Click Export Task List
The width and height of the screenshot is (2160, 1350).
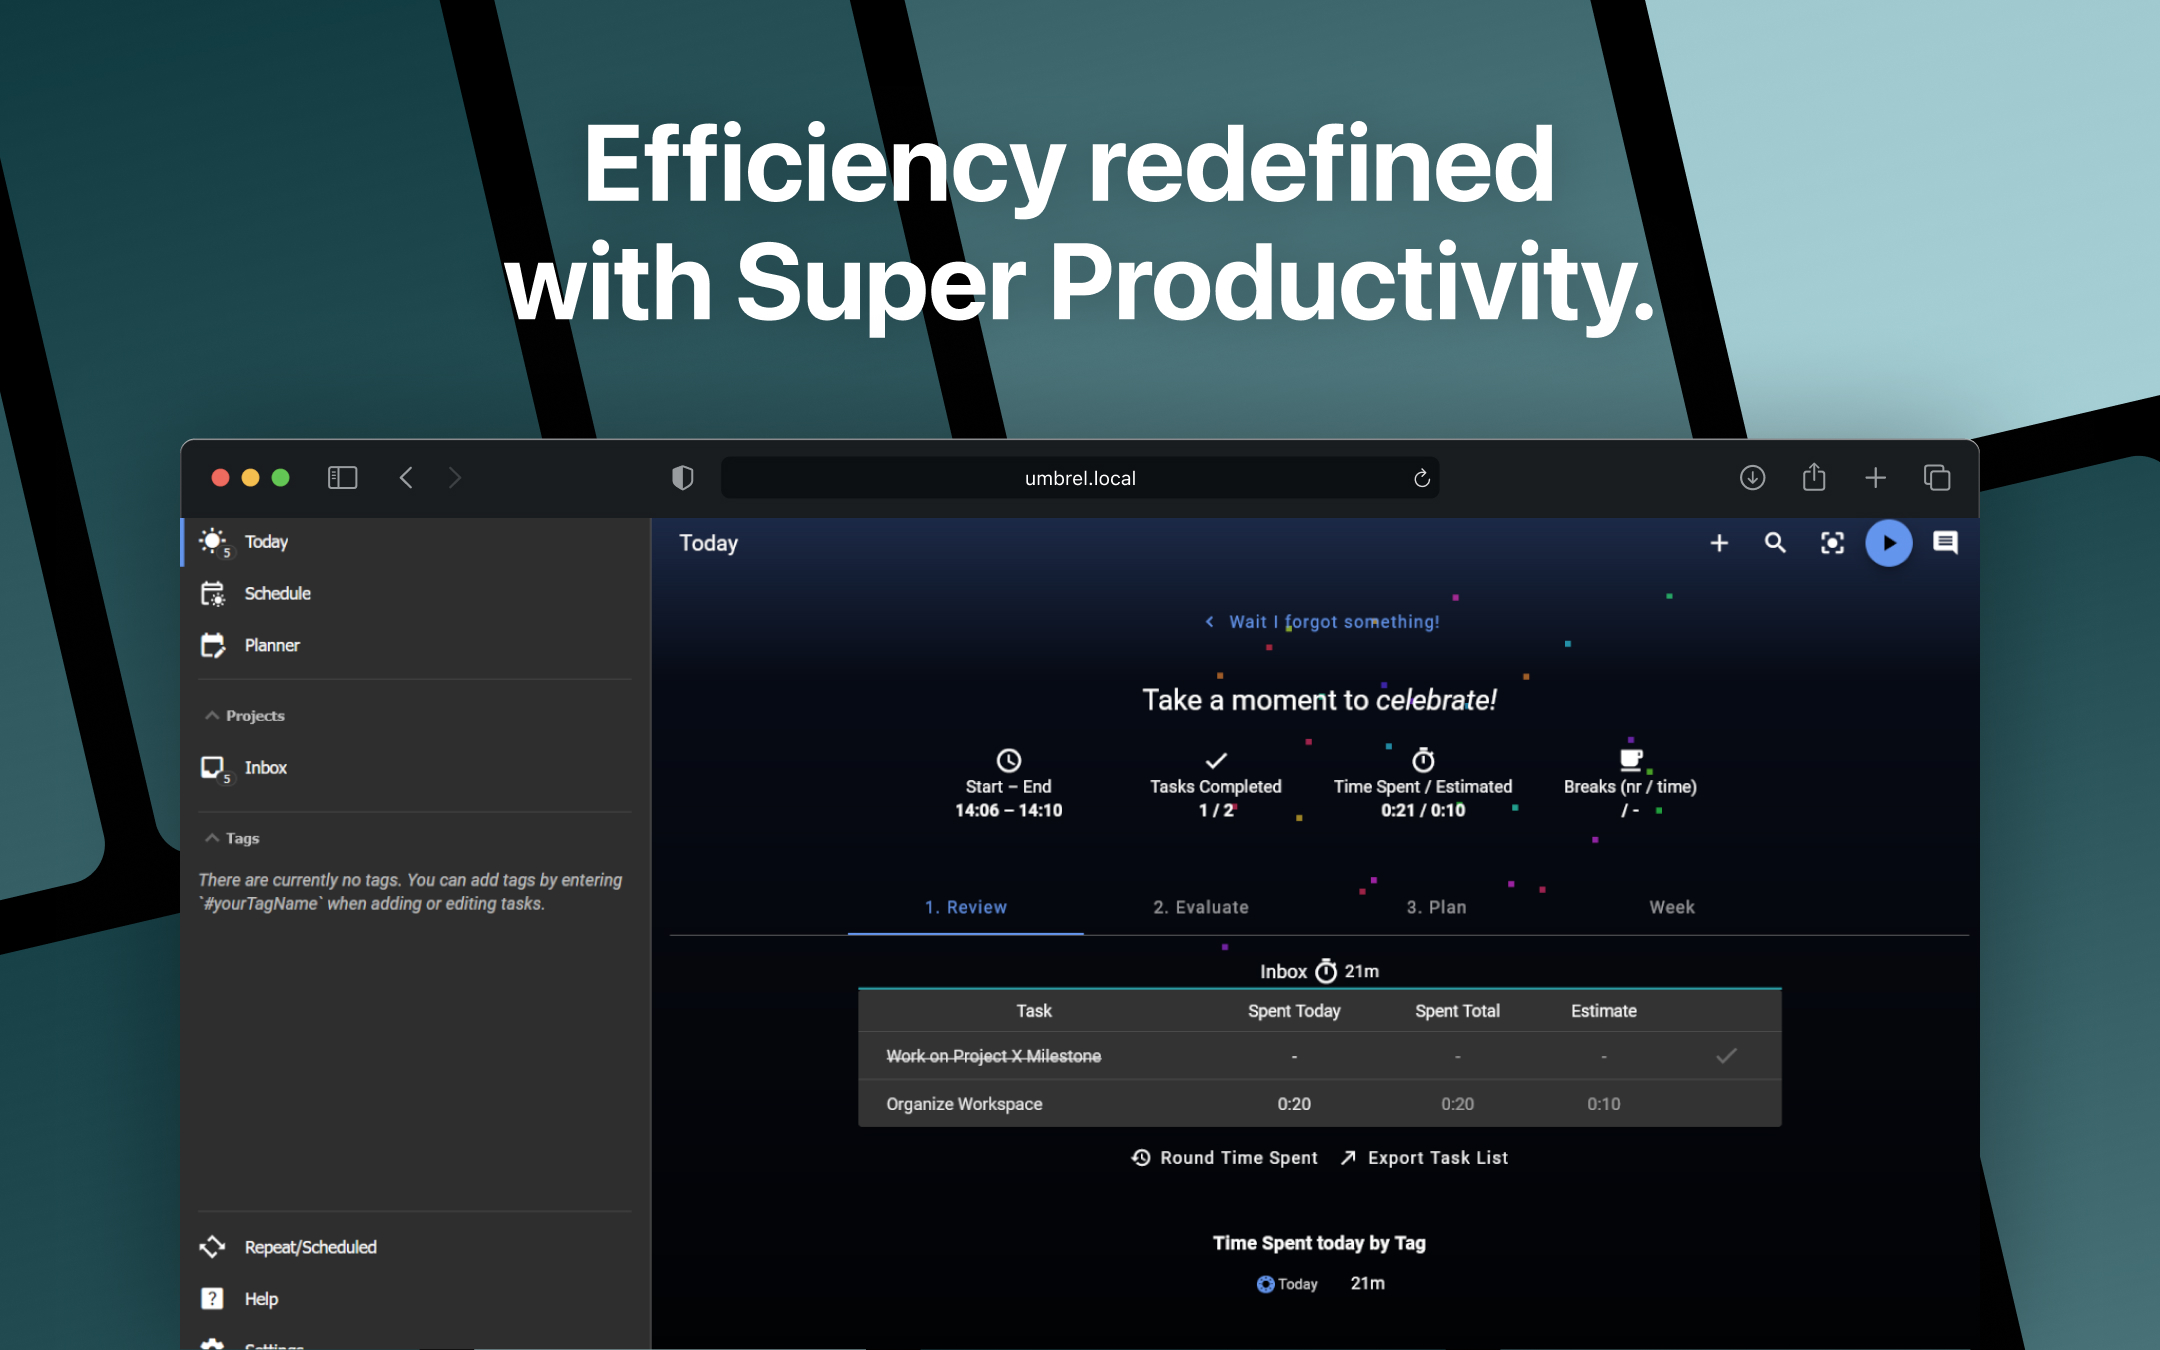(x=1438, y=1157)
